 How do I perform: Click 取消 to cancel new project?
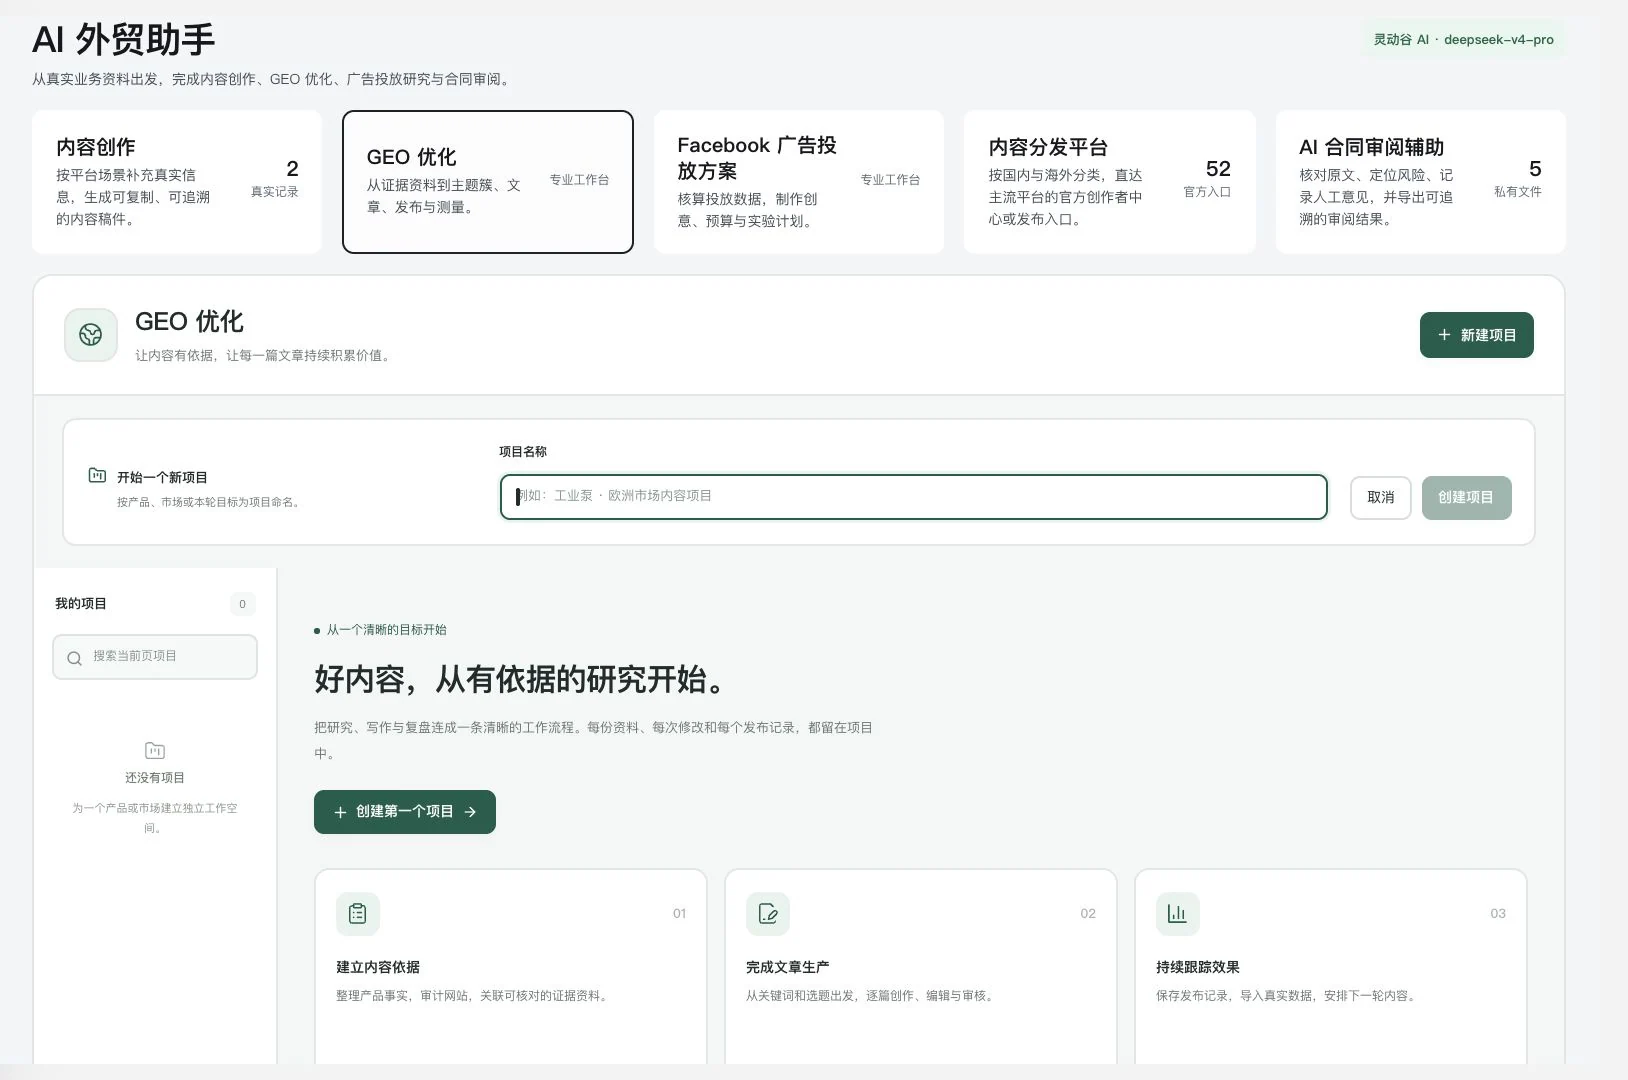pos(1381,498)
